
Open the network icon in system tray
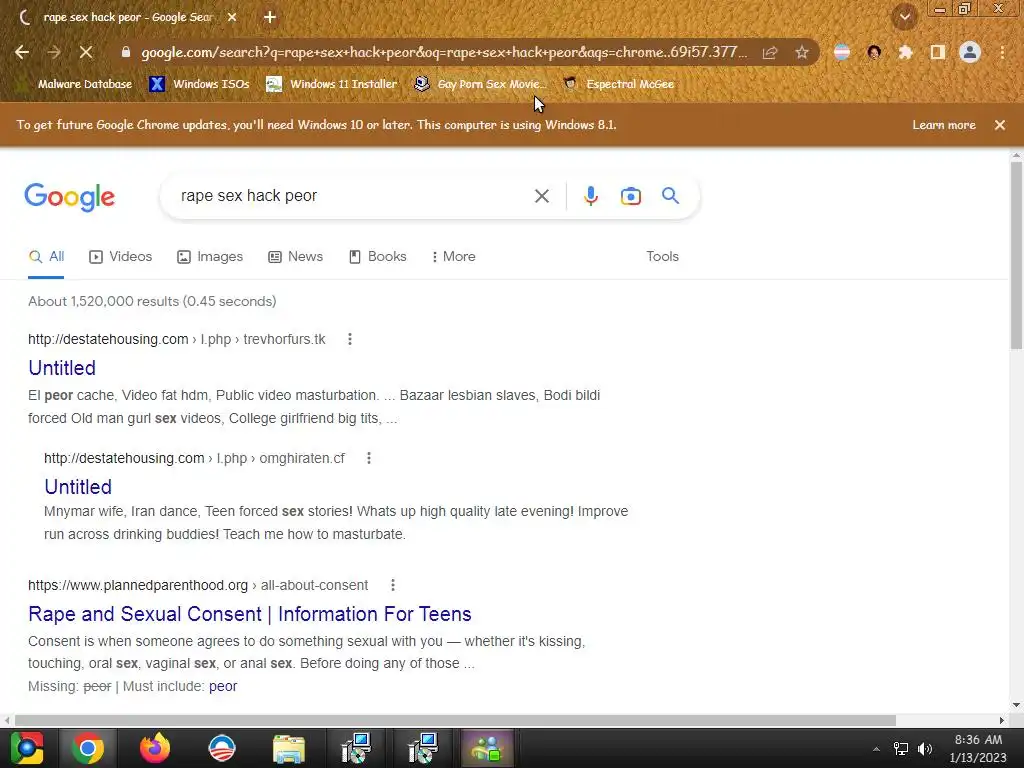[901, 748]
